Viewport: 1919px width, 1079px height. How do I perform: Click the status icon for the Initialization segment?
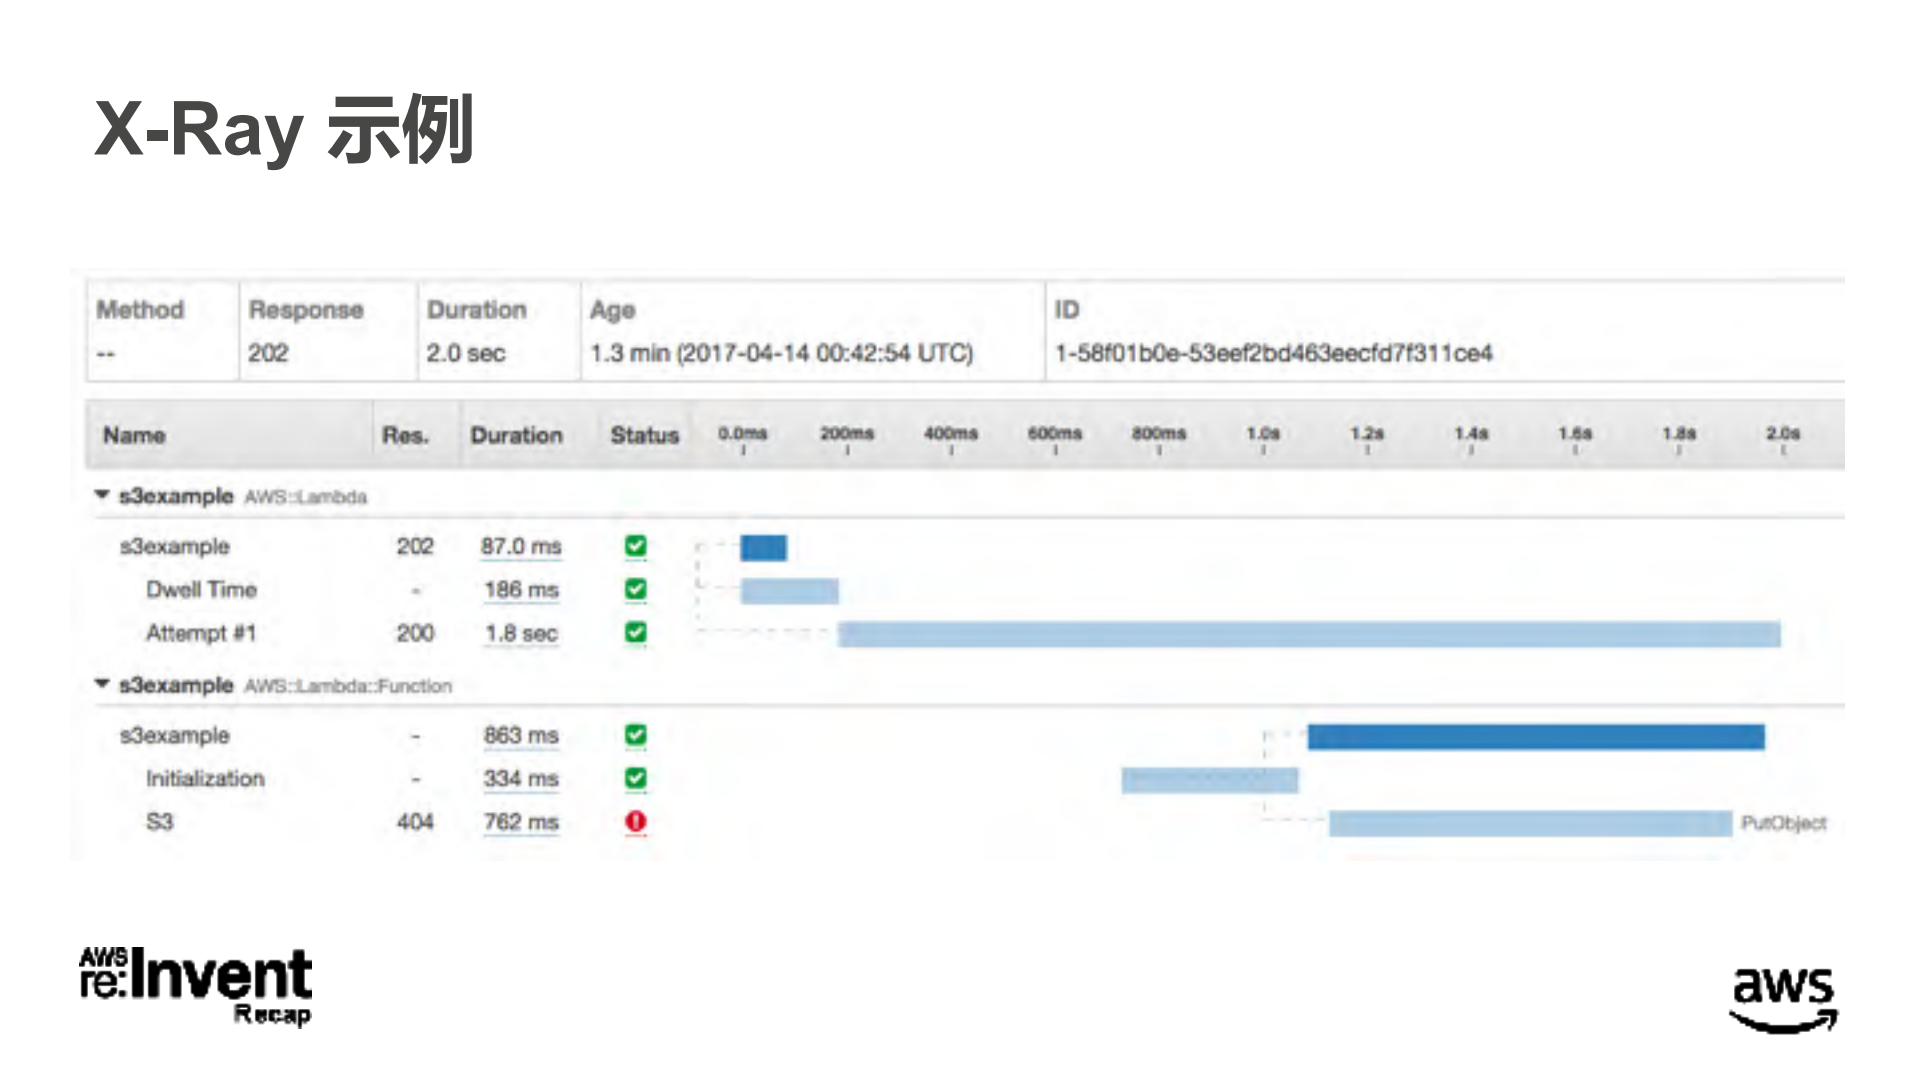pyautogui.click(x=637, y=778)
